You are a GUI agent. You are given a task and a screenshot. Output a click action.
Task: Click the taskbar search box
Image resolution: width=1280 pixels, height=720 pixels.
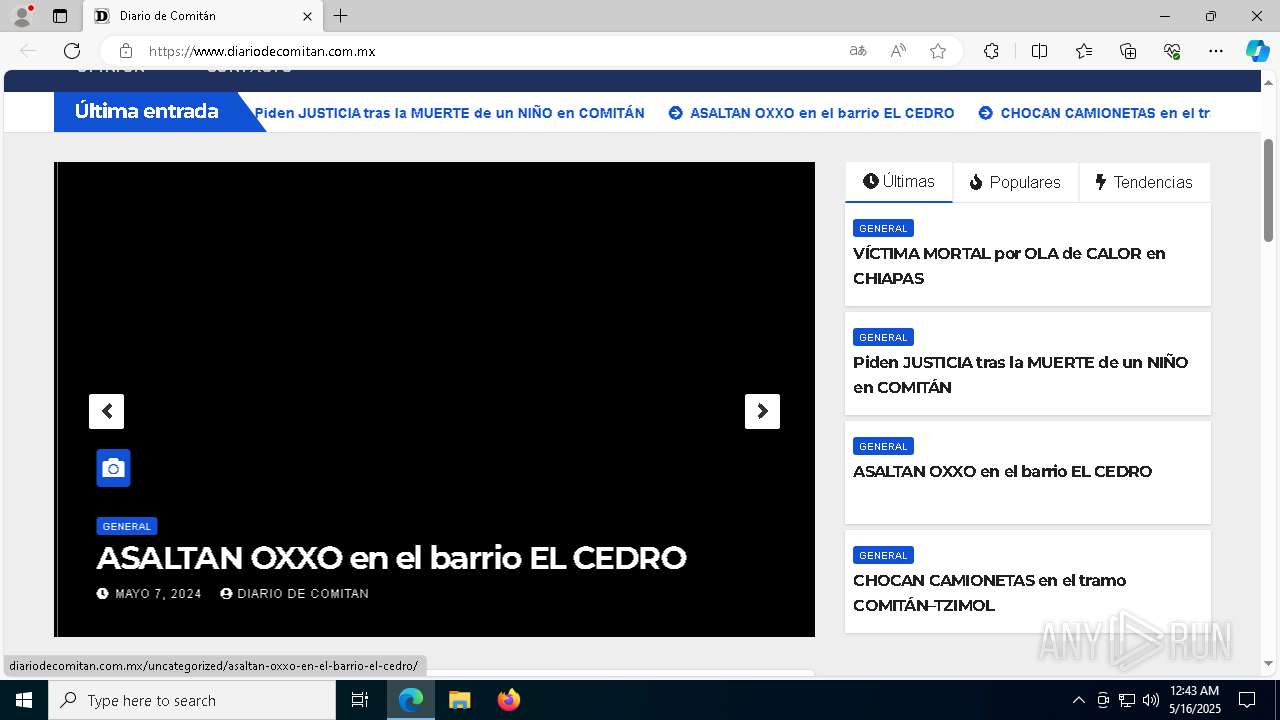tap(192, 700)
